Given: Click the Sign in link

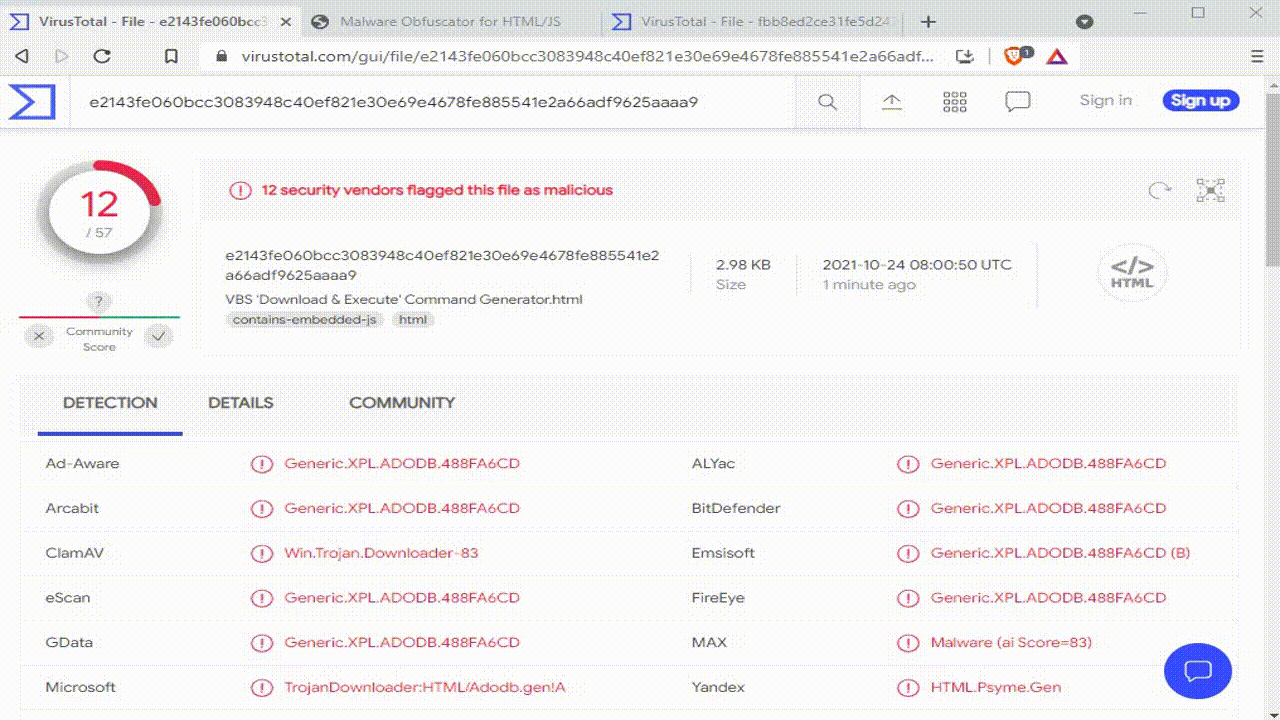Looking at the screenshot, I should click(x=1105, y=100).
